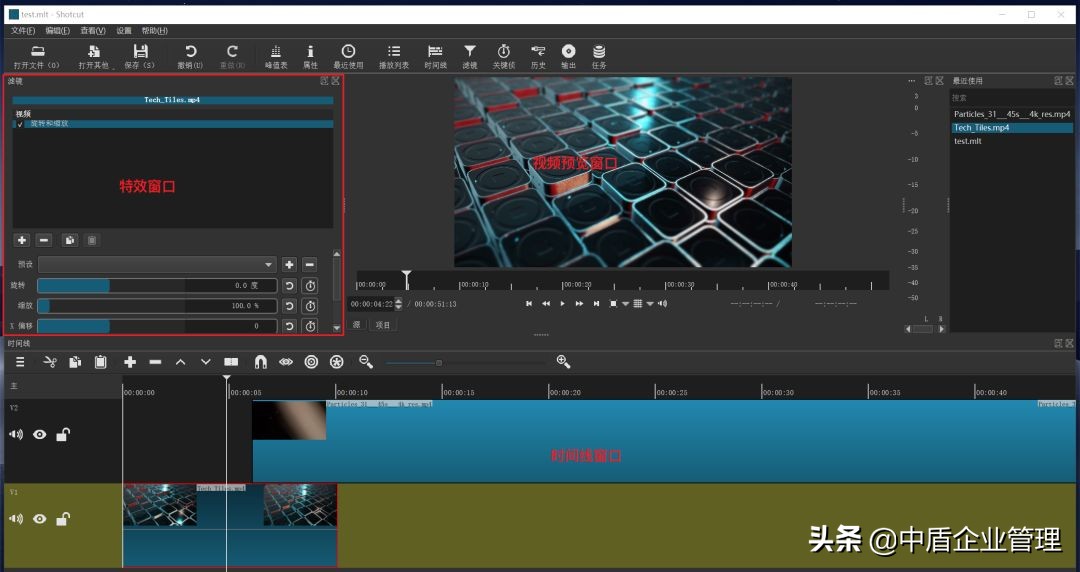Switch to the 项目 tab under player
Viewport: 1080px width, 572px height.
(x=383, y=325)
